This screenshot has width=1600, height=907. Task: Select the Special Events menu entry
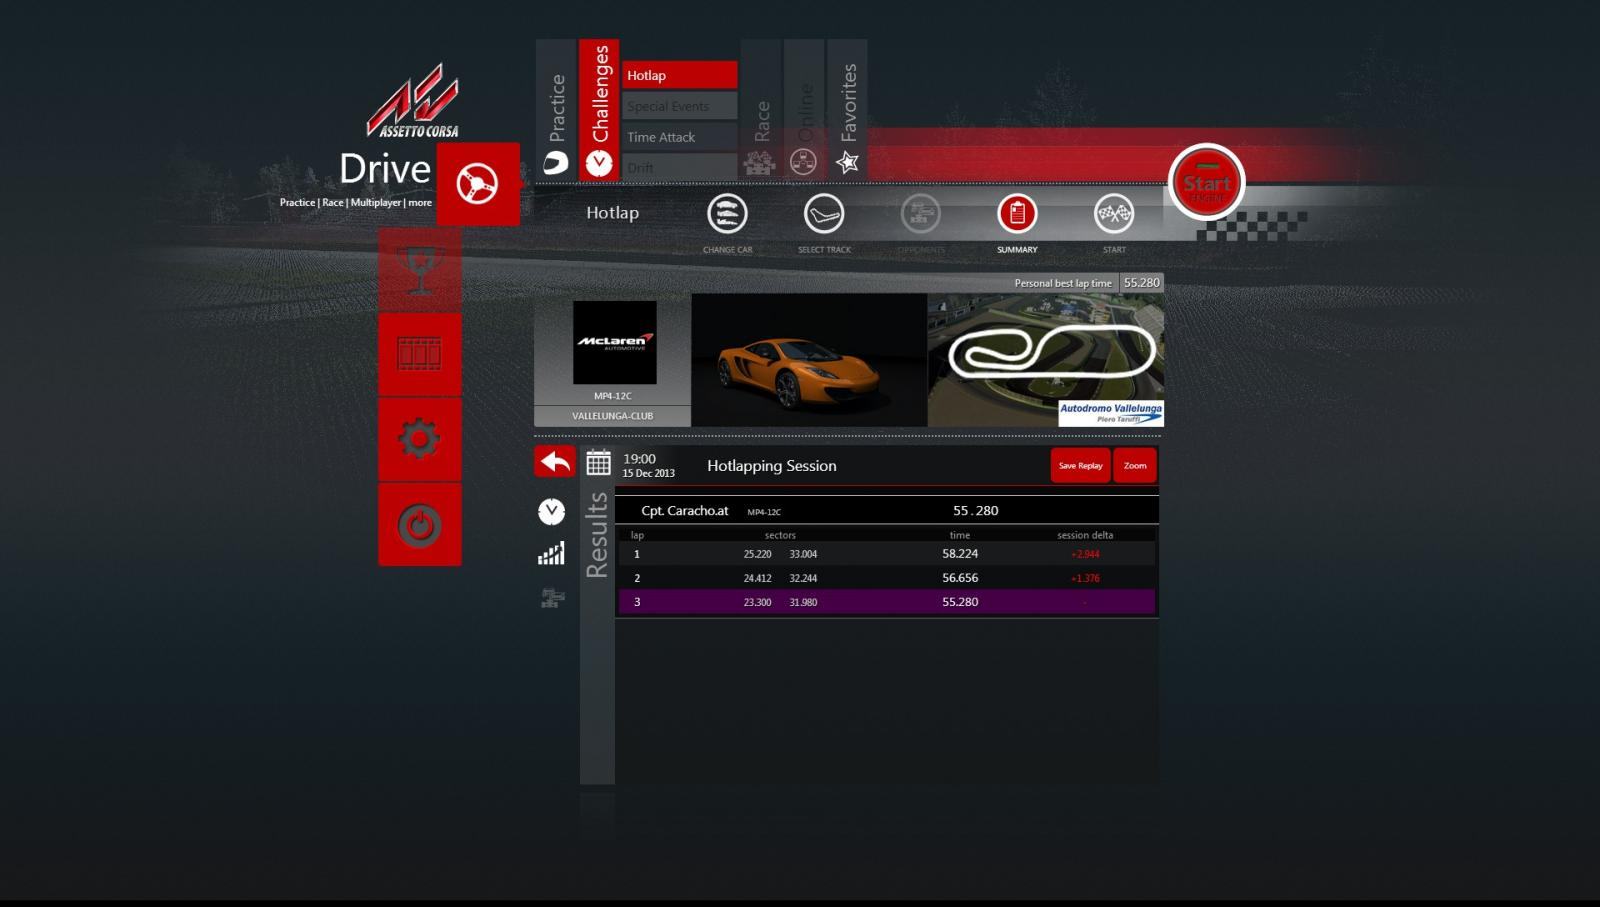680,106
